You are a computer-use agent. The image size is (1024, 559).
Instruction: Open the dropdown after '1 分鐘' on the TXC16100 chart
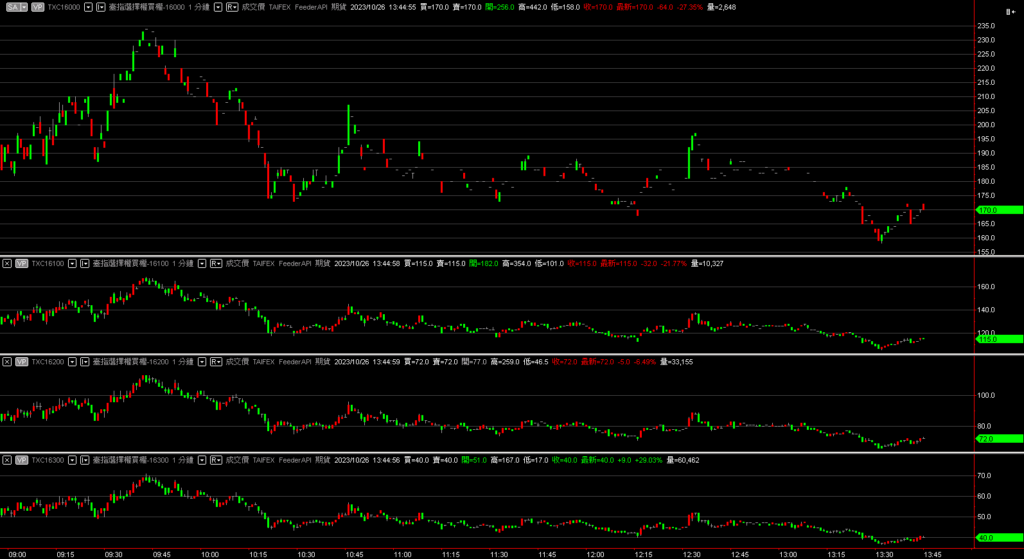click(202, 263)
